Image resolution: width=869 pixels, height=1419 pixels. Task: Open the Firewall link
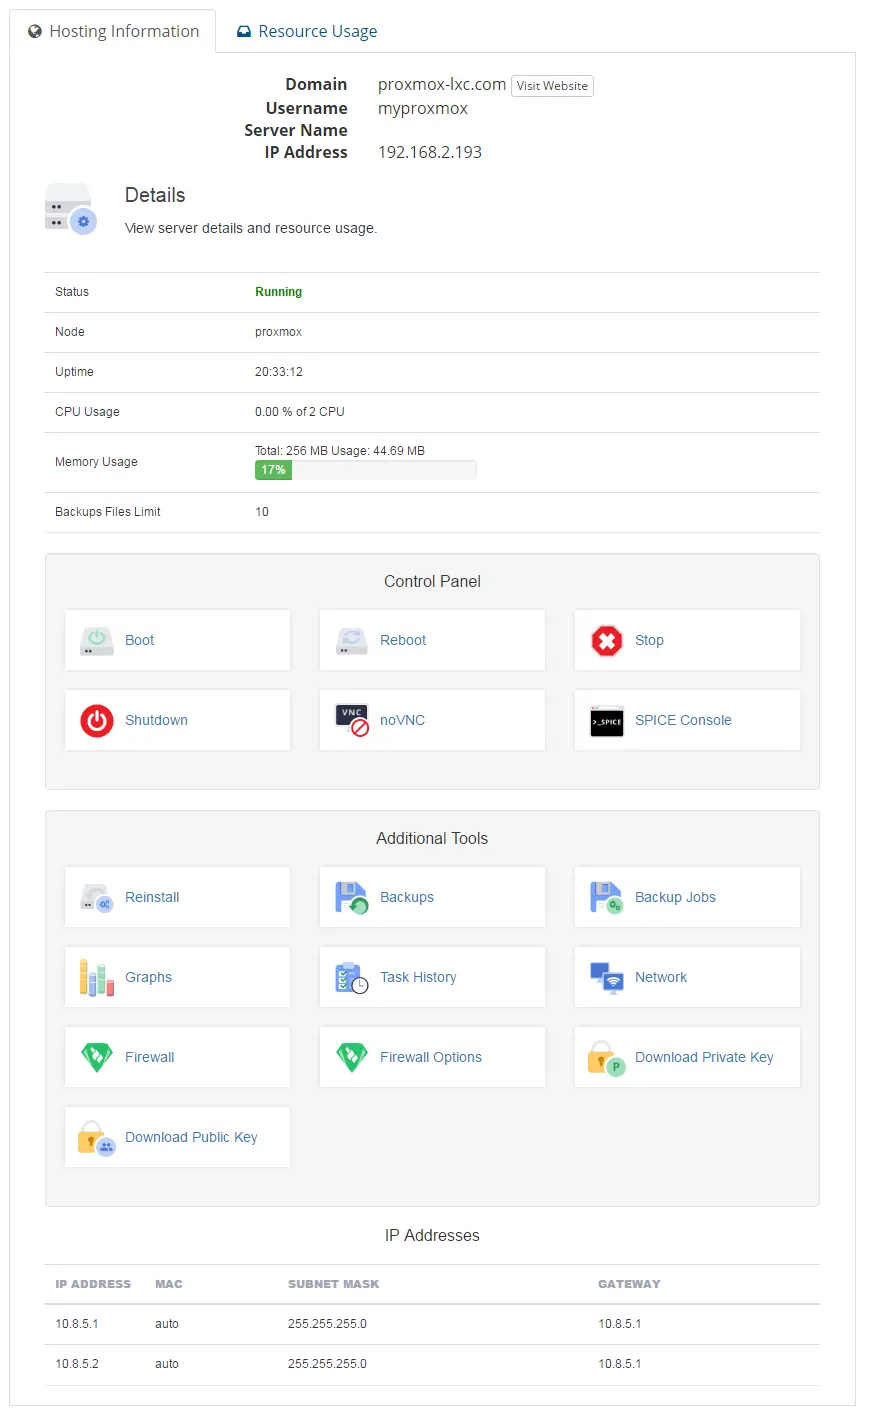pos(149,1057)
